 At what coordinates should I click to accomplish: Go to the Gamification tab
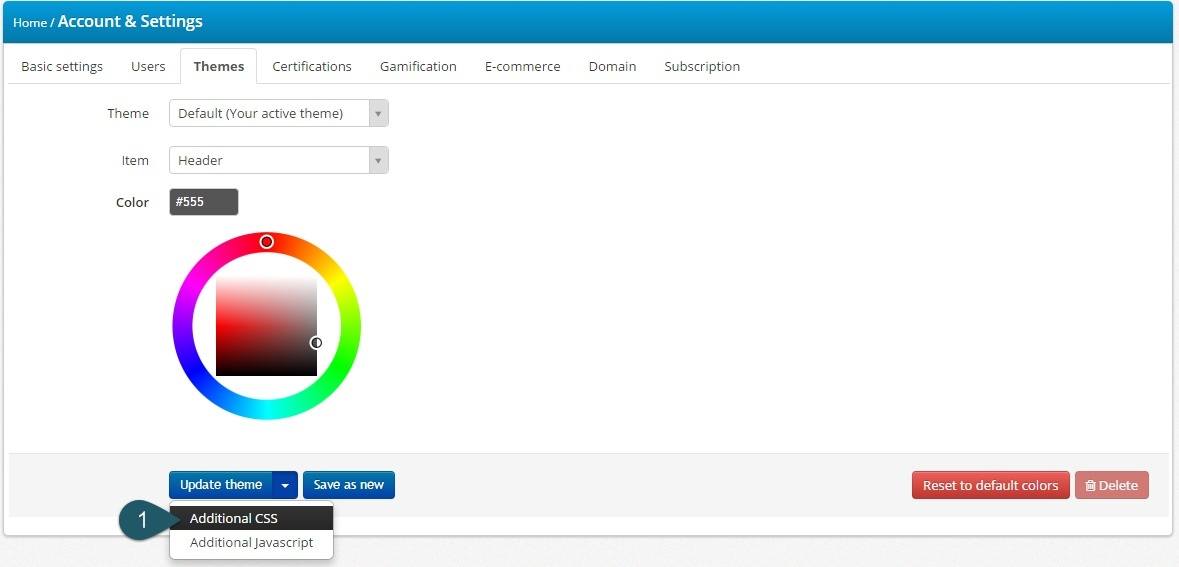(418, 66)
